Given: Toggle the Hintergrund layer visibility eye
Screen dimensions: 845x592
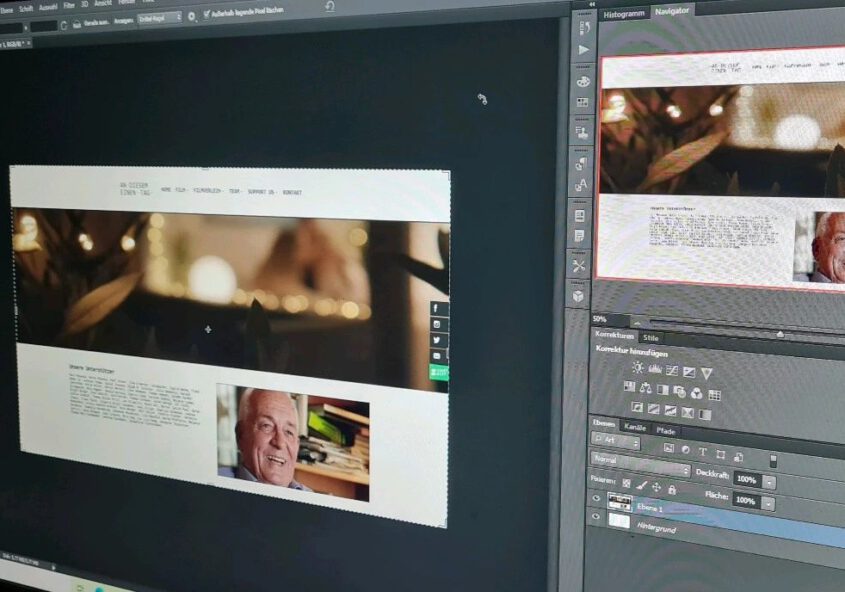Looking at the screenshot, I should 596,517.
